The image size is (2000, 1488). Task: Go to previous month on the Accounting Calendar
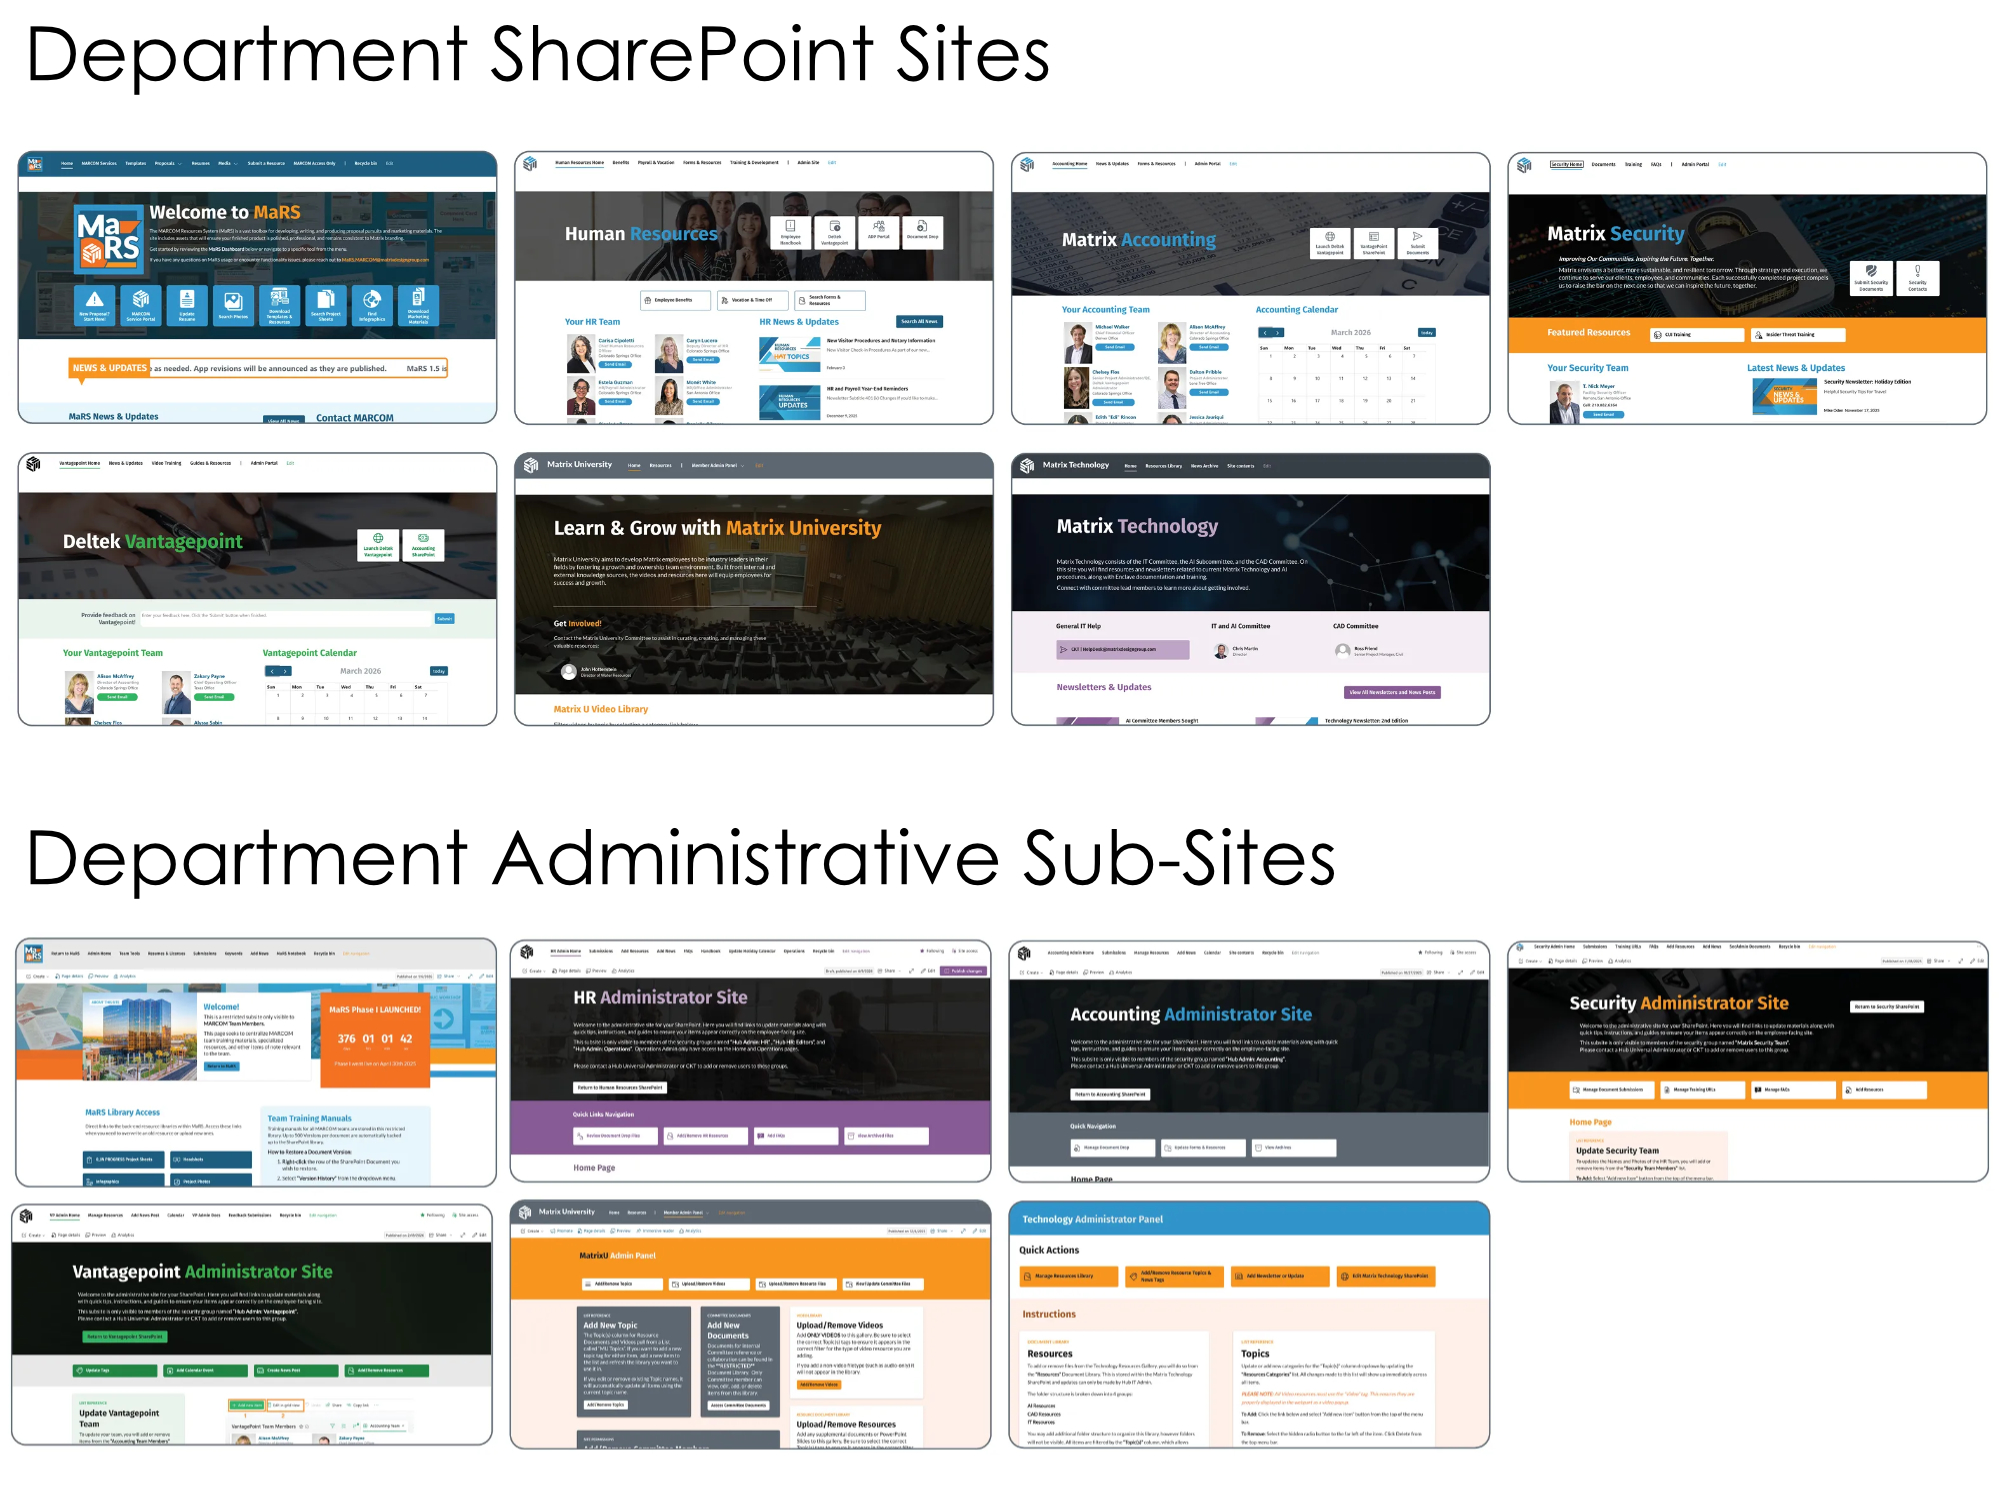coord(1264,333)
